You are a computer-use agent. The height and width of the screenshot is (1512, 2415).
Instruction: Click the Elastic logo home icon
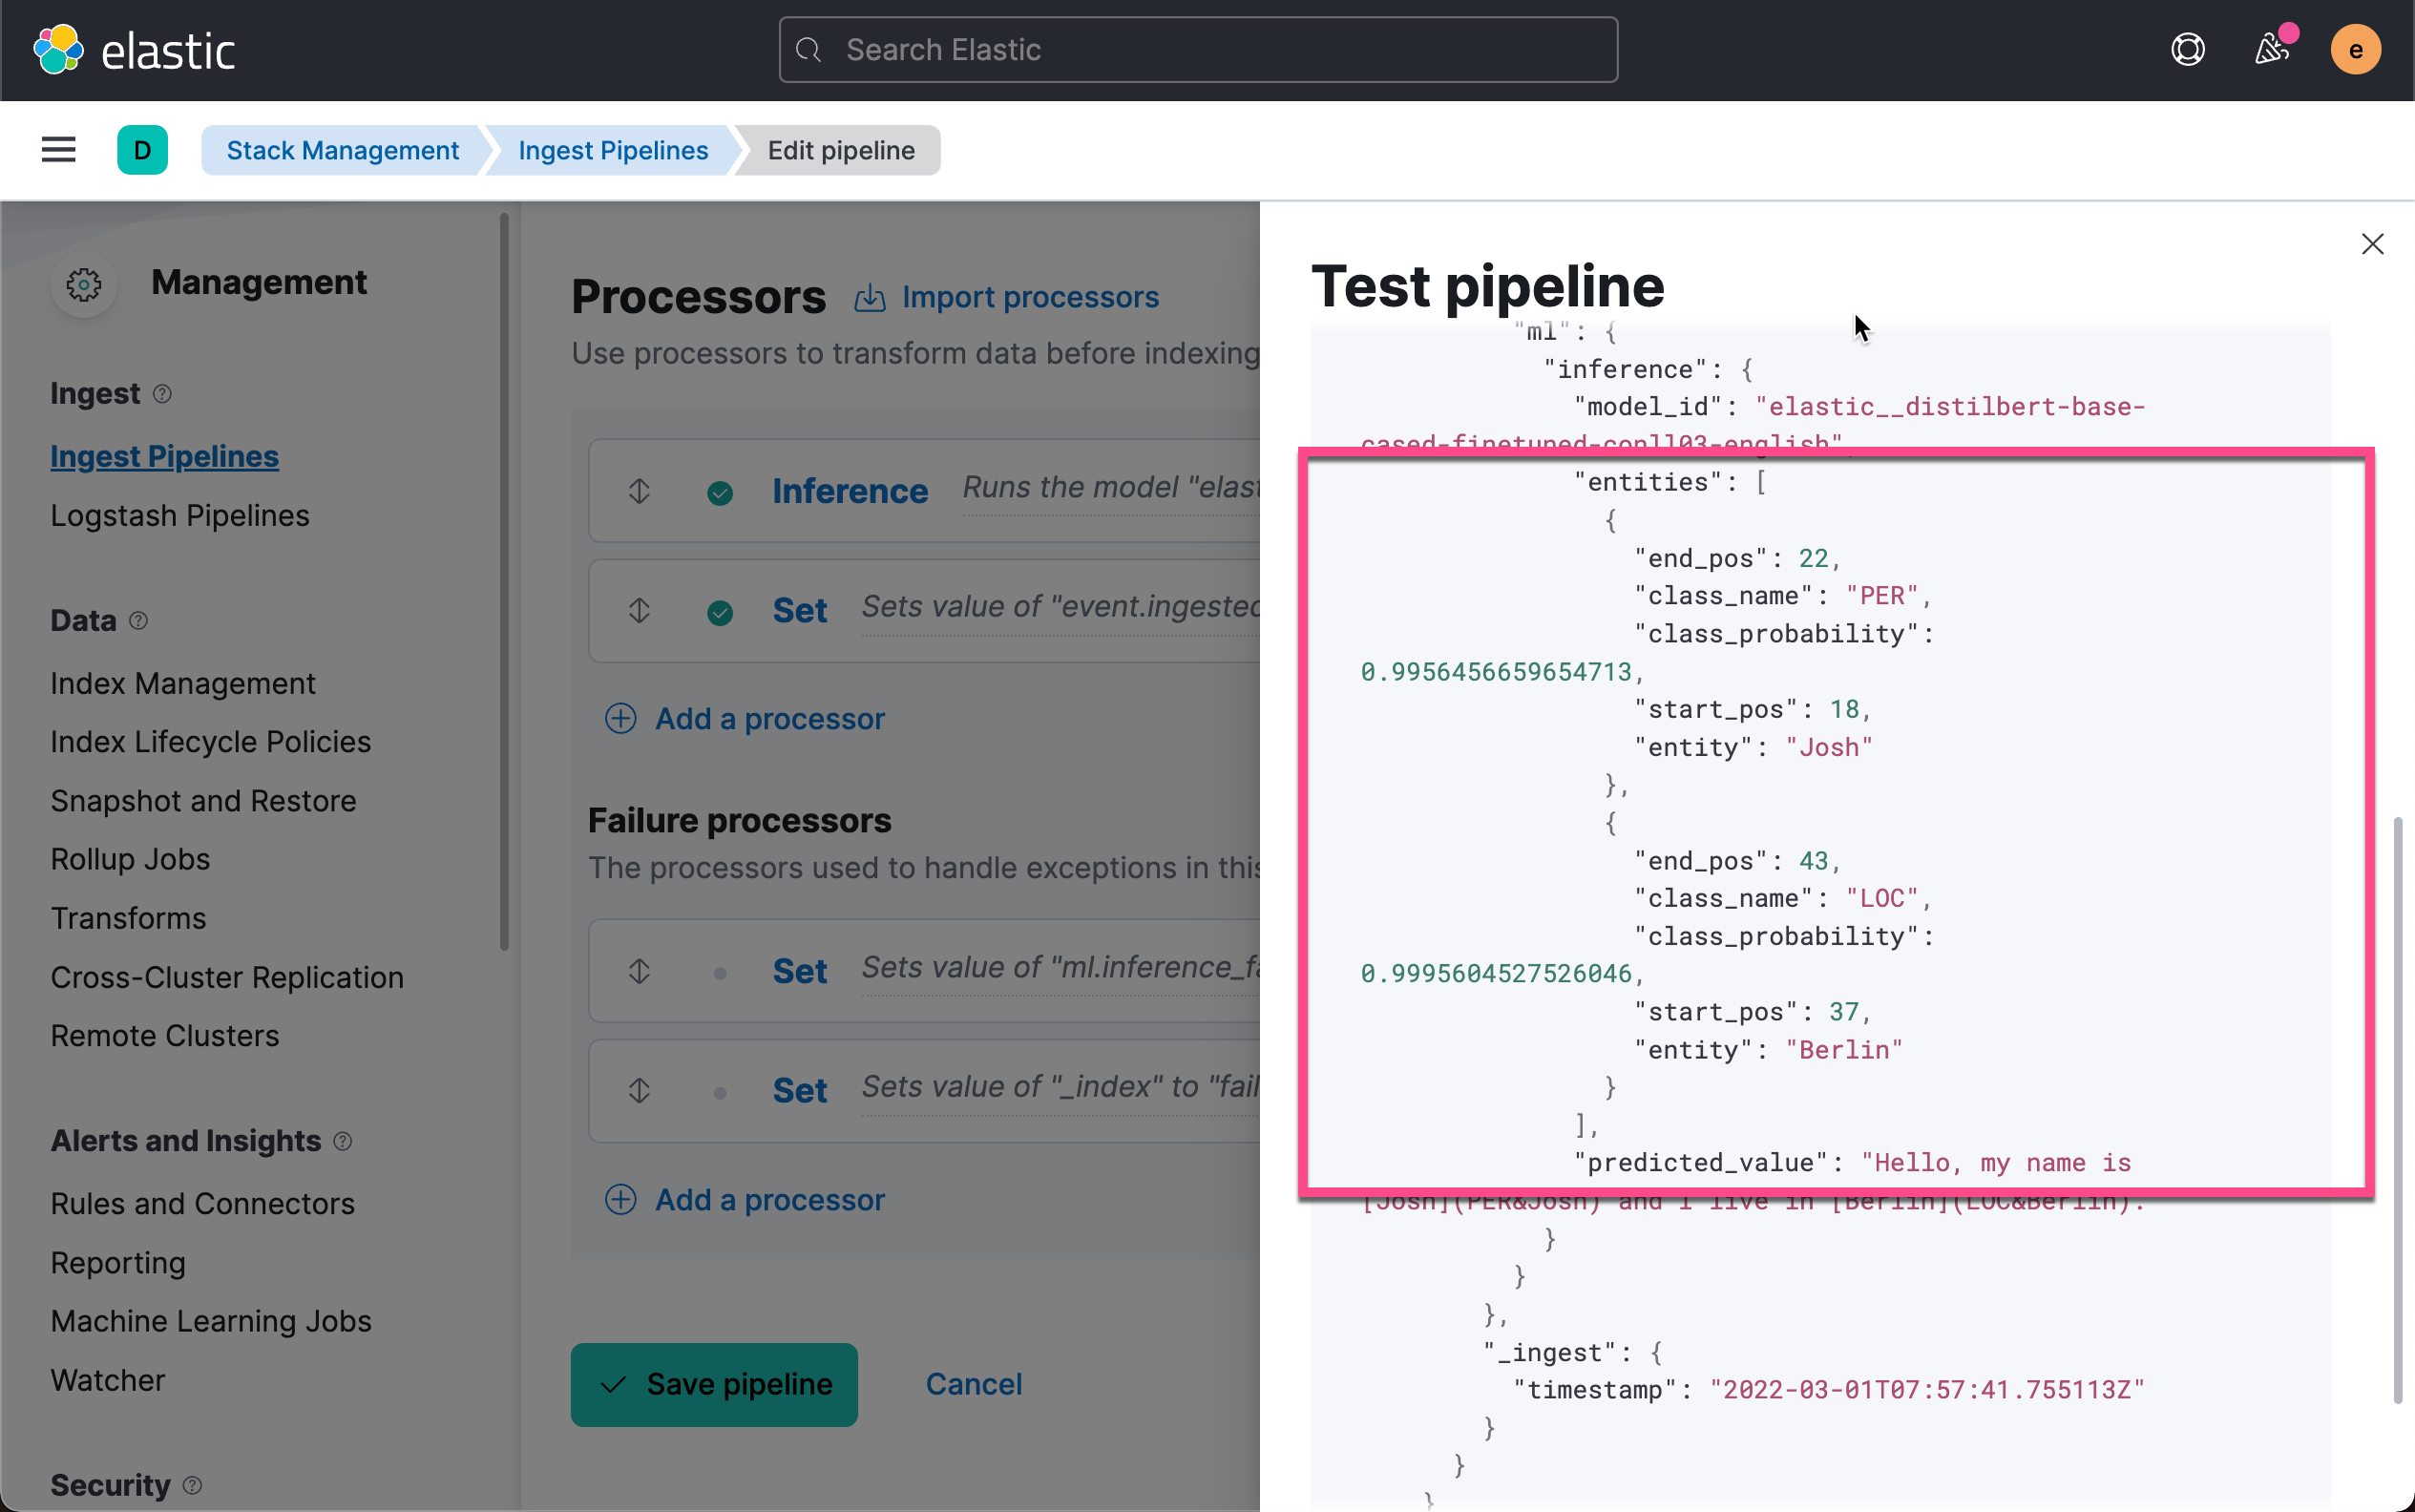click(58, 50)
